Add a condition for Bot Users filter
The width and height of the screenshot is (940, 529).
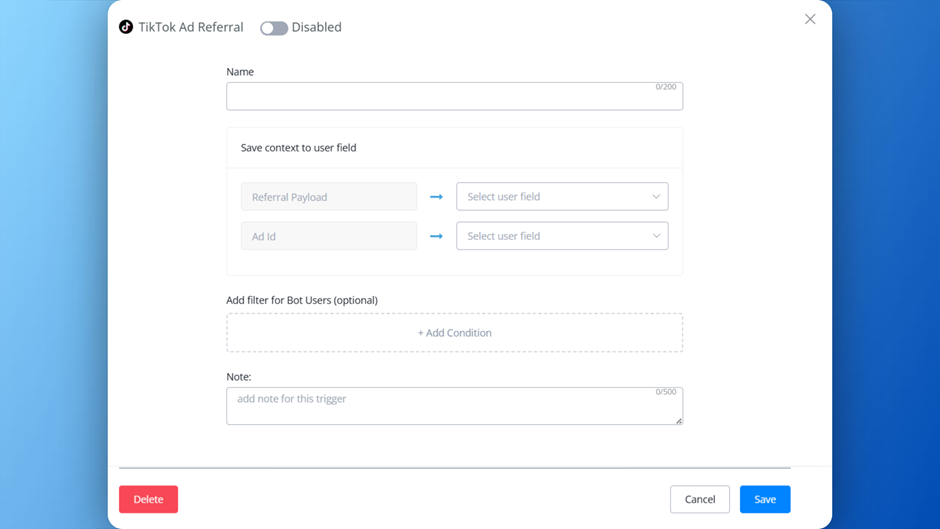click(454, 333)
